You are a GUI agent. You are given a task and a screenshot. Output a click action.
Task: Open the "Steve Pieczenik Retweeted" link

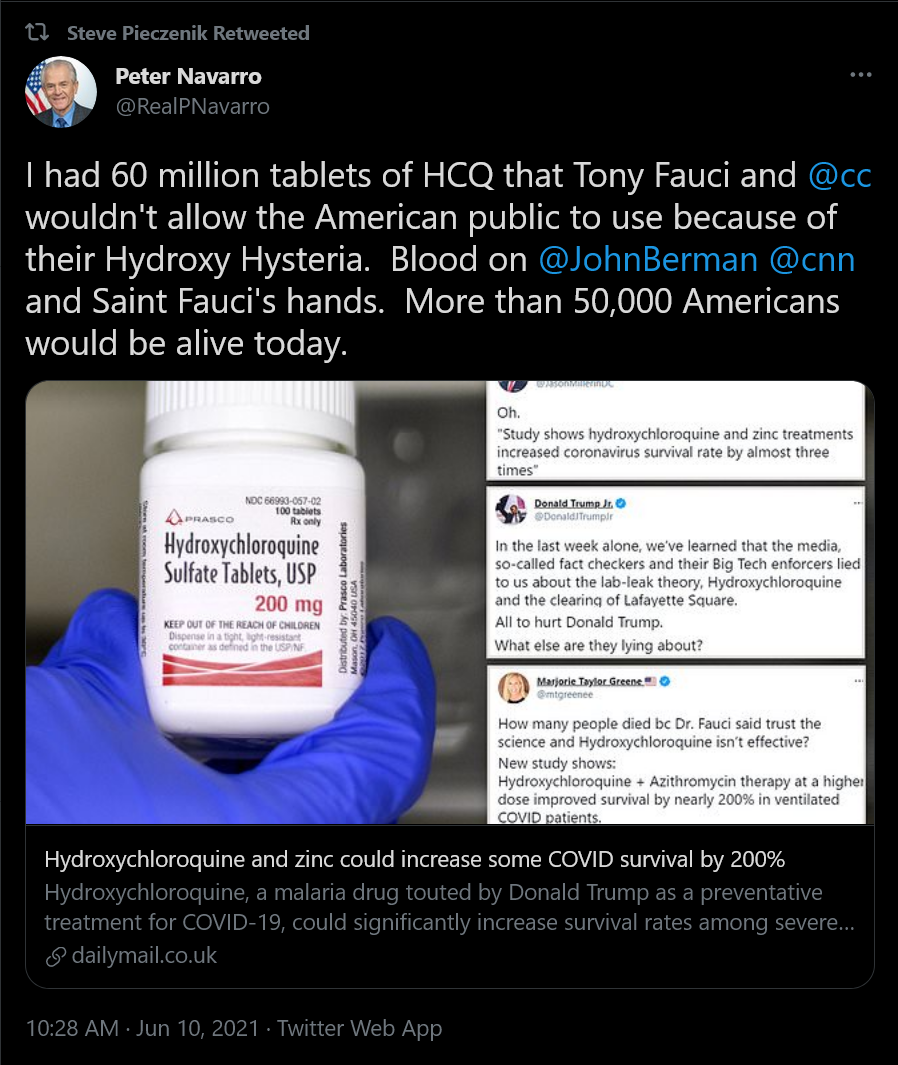click(188, 33)
